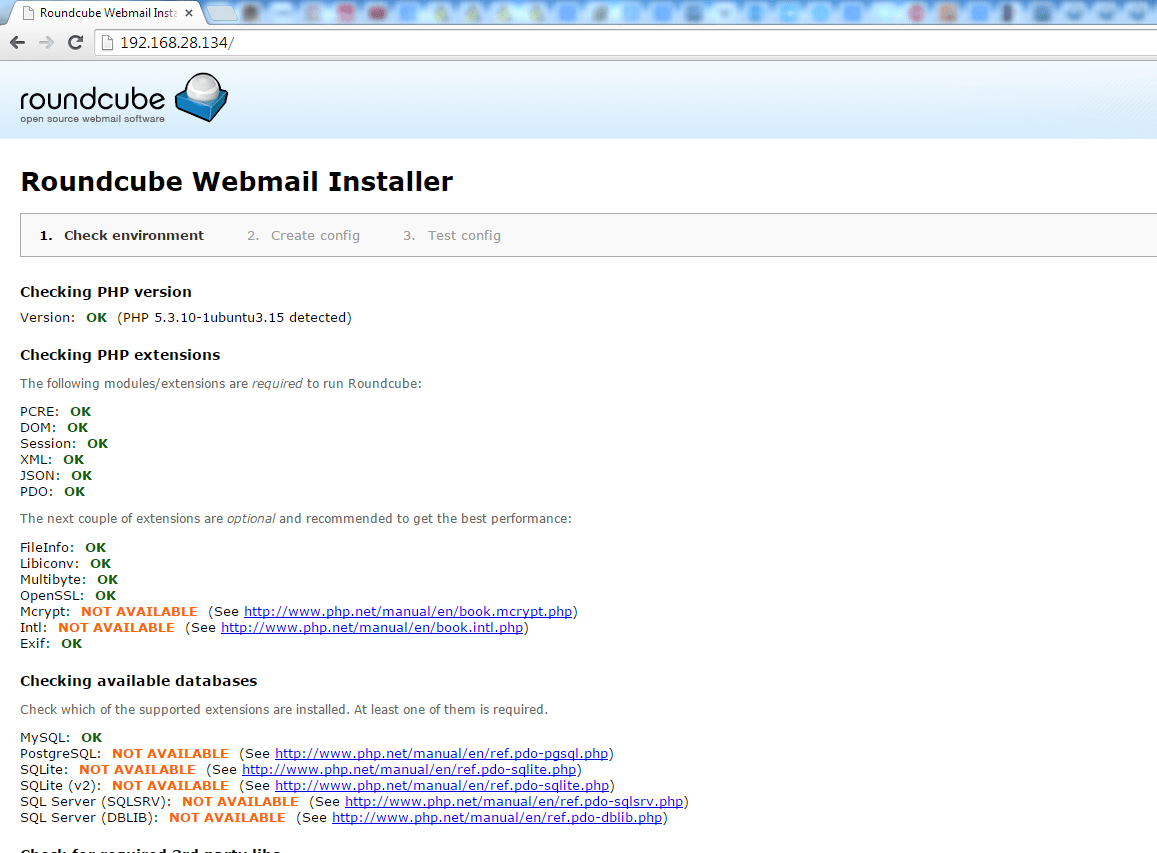The image size is (1157, 853).
Task: Click the FileInfo OK status
Action: pos(95,548)
